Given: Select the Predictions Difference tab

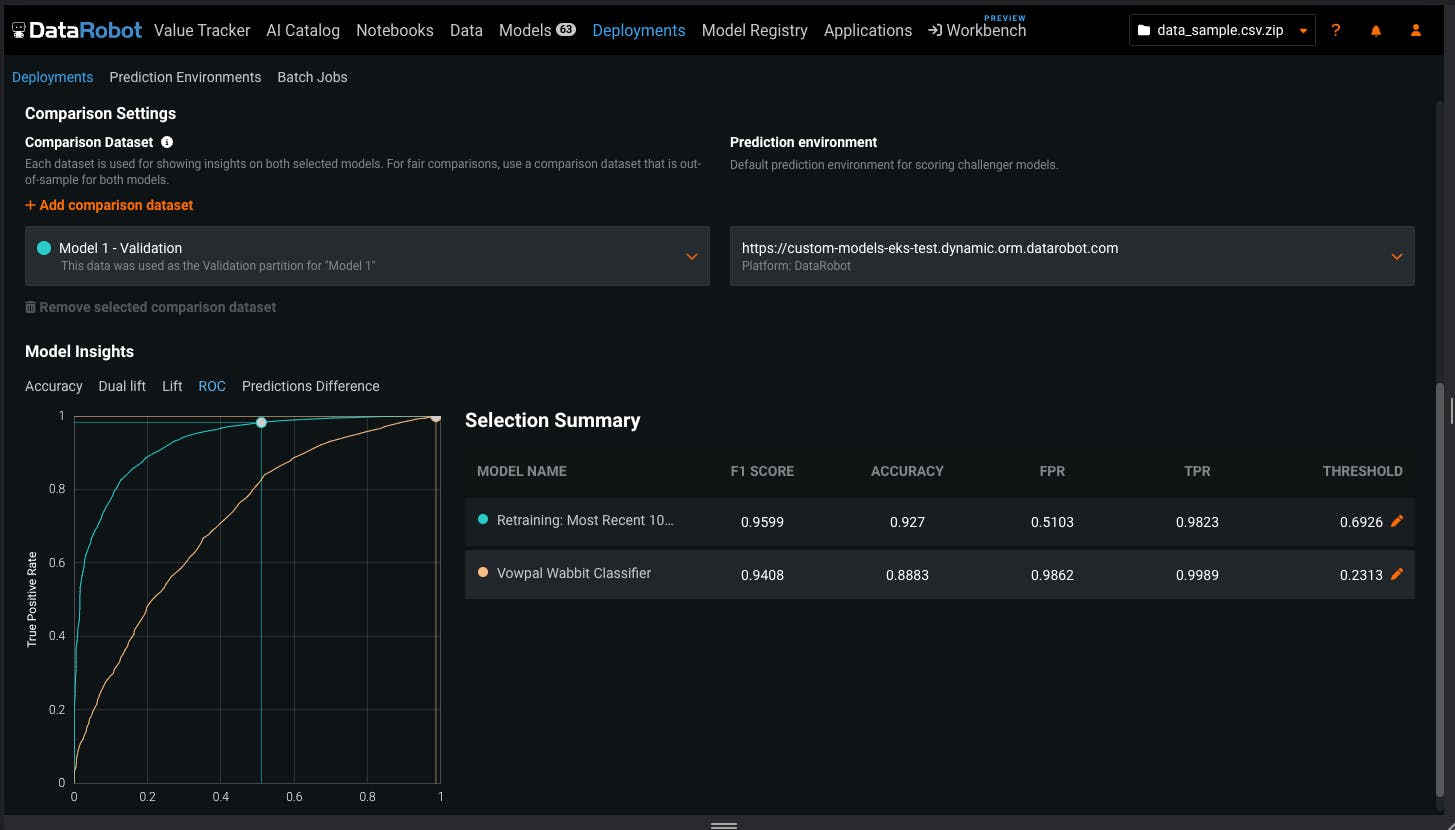Looking at the screenshot, I should click(310, 386).
